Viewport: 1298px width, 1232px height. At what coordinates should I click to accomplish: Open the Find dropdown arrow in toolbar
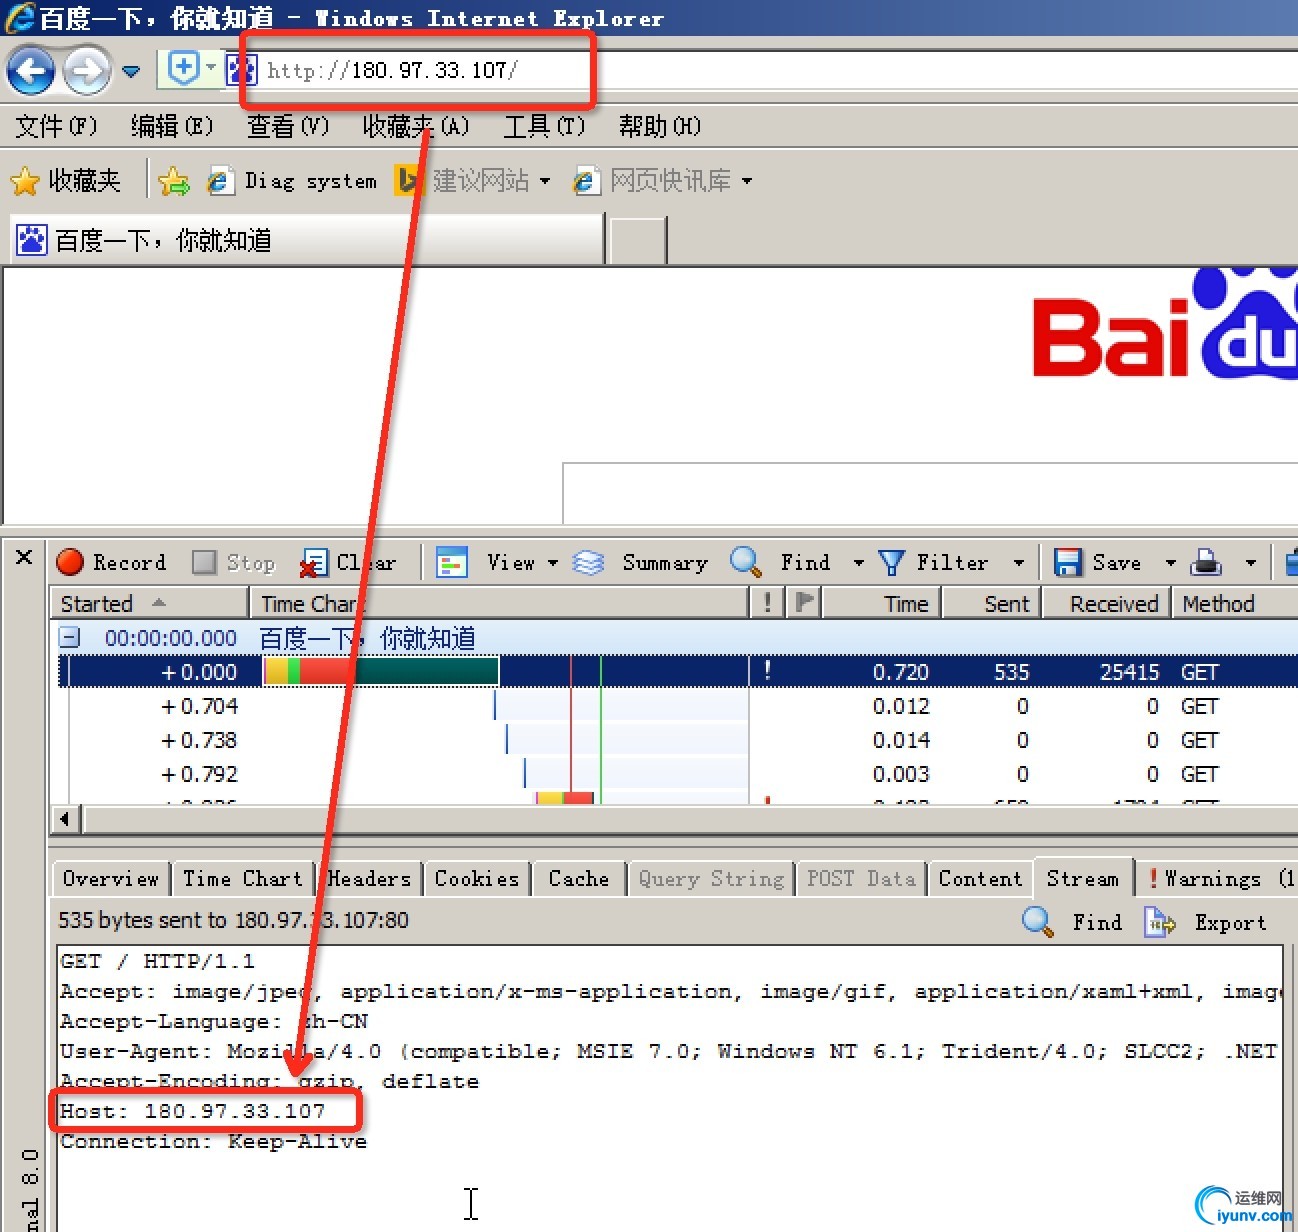(x=858, y=563)
